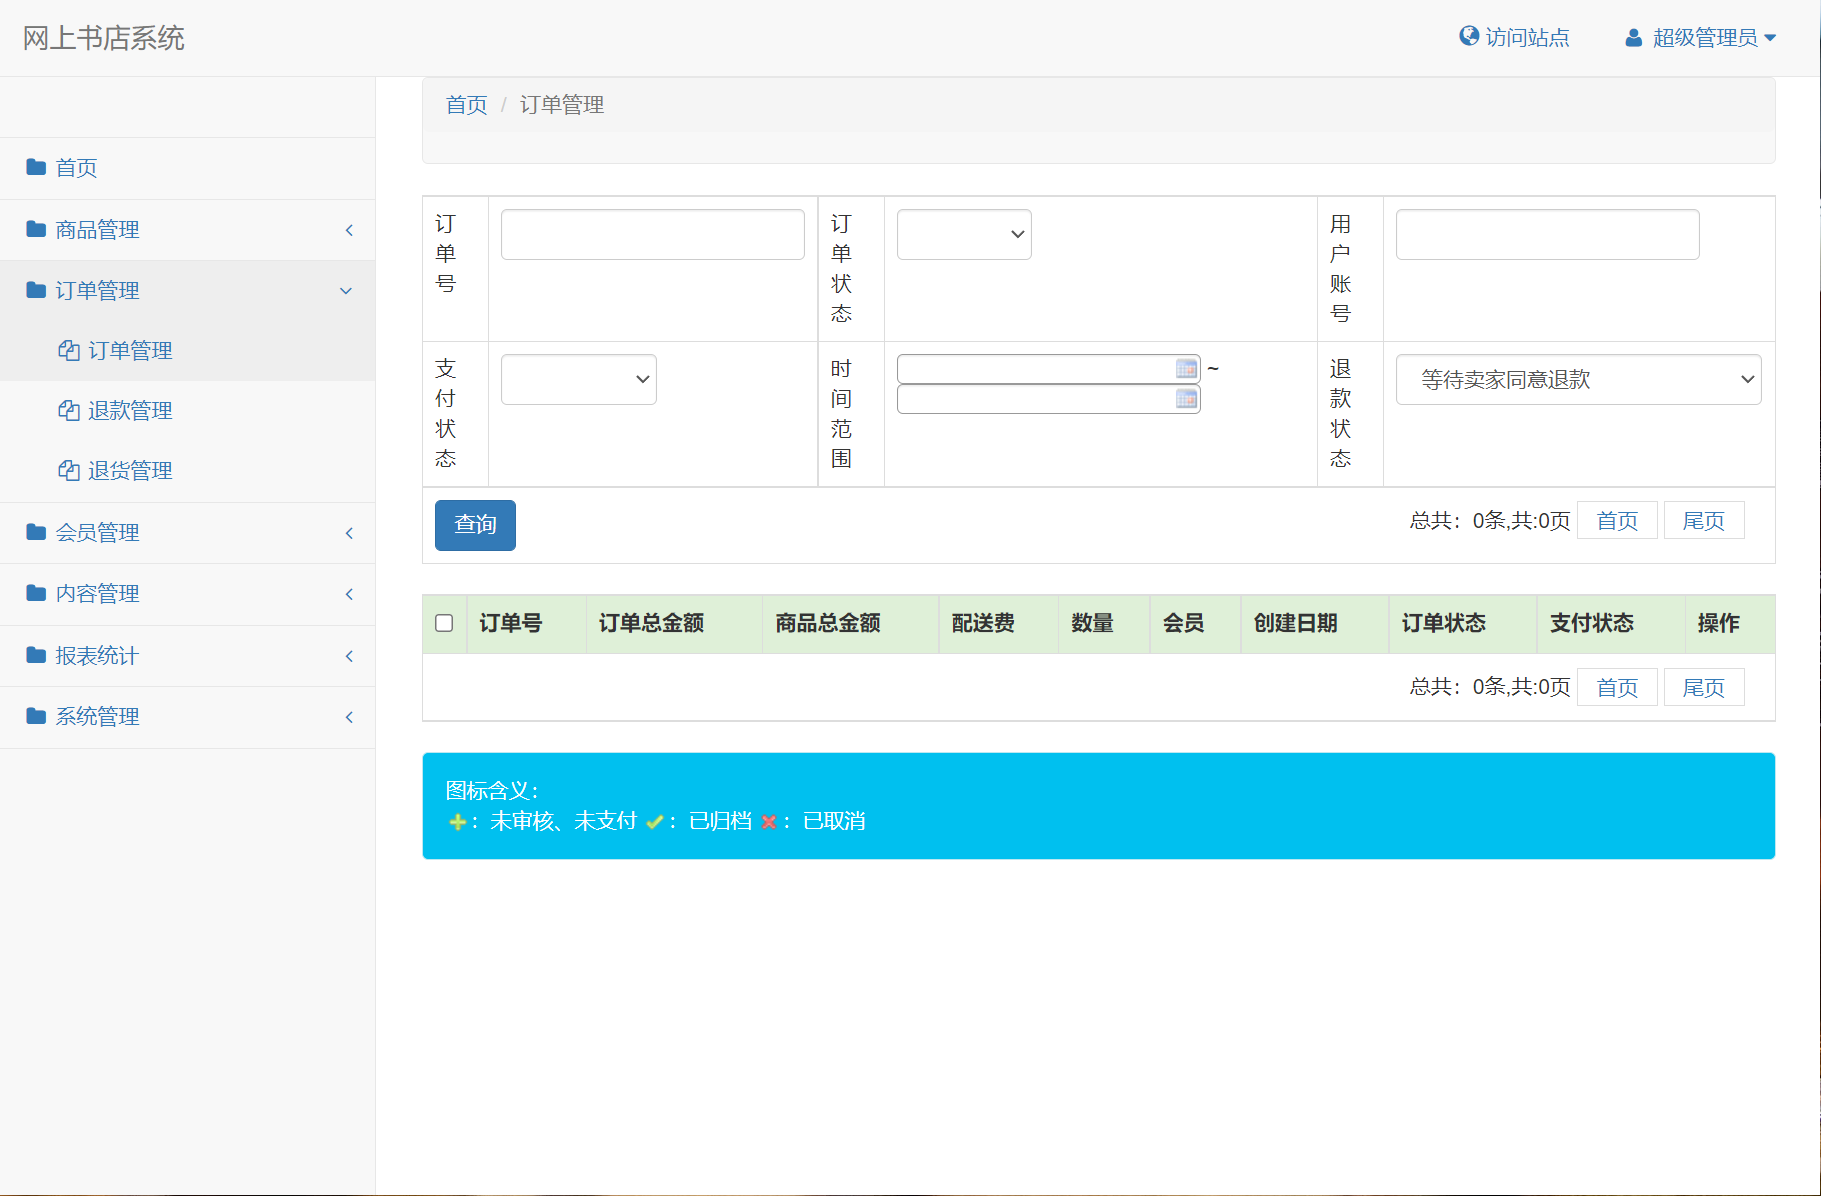This screenshot has width=1821, height=1196.
Task: Toggle the select-all checkbox in table header
Action: point(445,623)
